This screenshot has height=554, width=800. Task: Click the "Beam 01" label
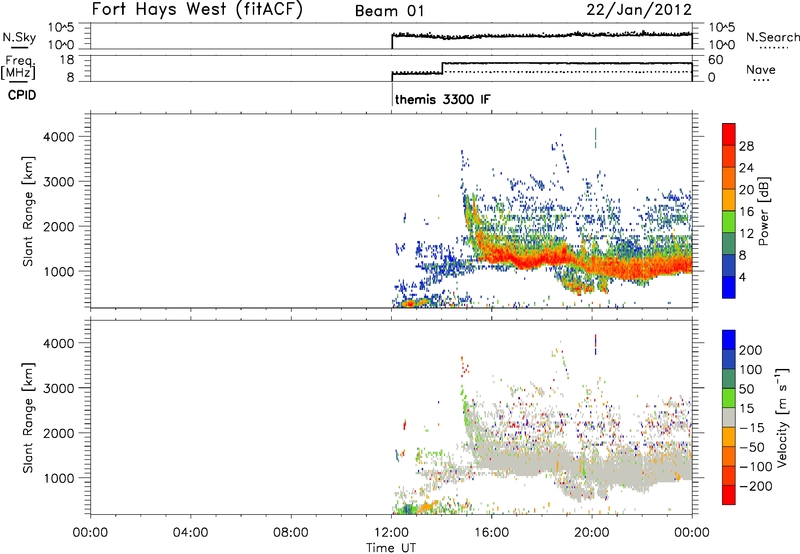(x=389, y=11)
